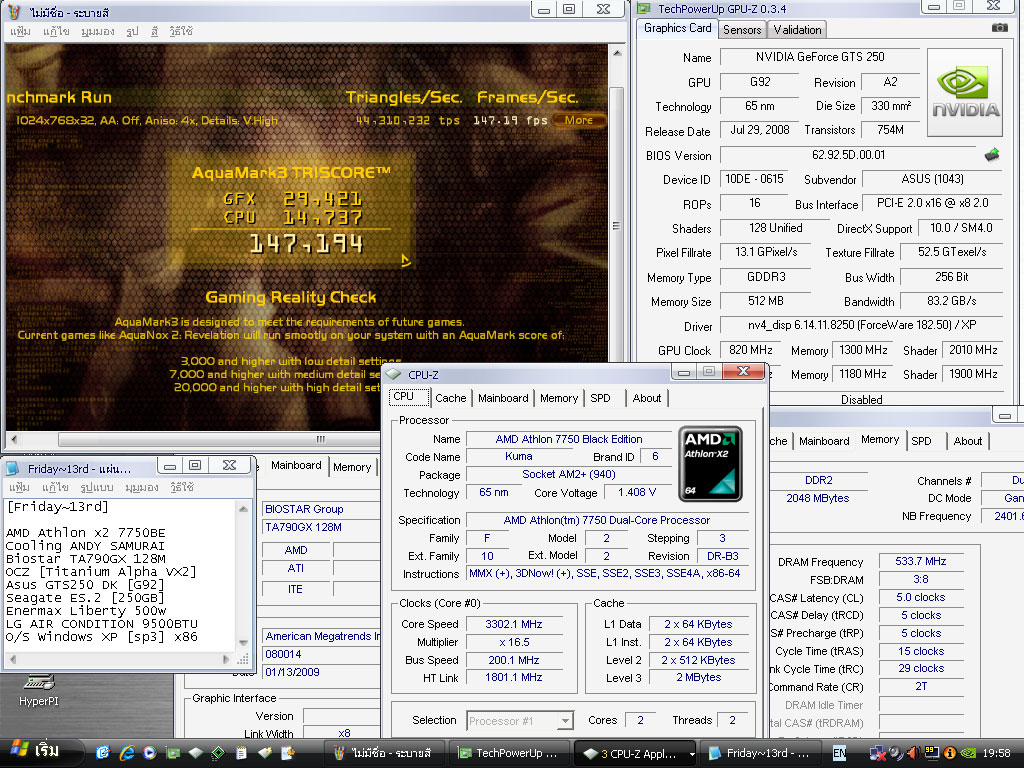Open the Paint วิธีใช้ (Help) menu
The height and width of the screenshot is (768, 1024).
point(181,31)
